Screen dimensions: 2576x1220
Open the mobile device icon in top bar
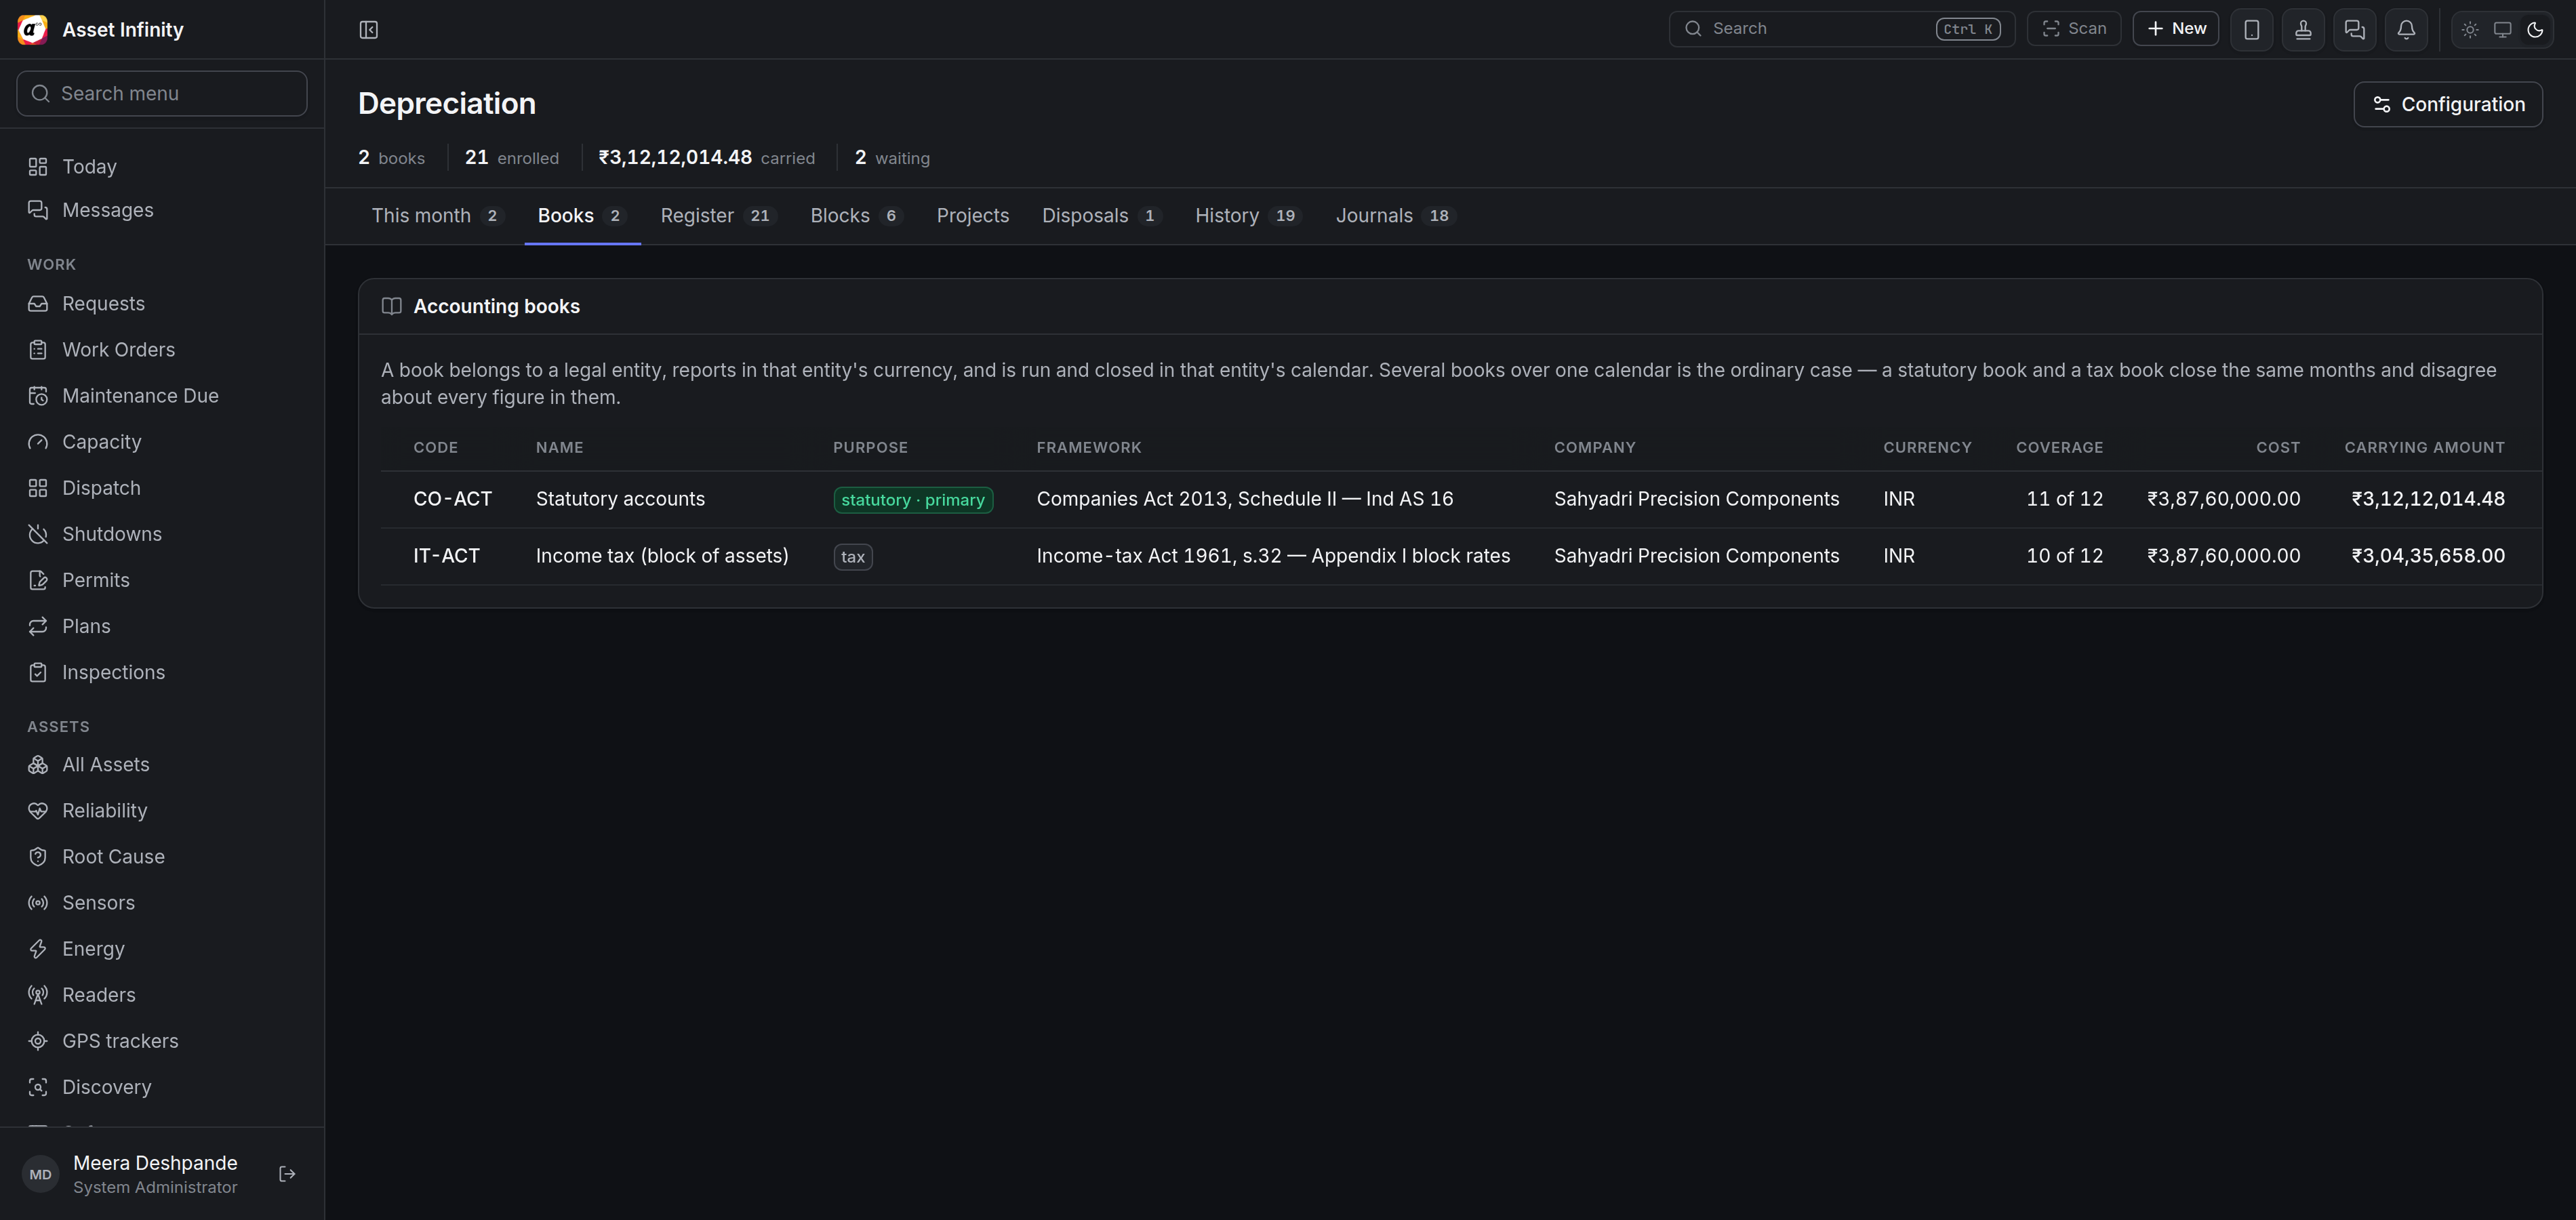pos(2251,29)
